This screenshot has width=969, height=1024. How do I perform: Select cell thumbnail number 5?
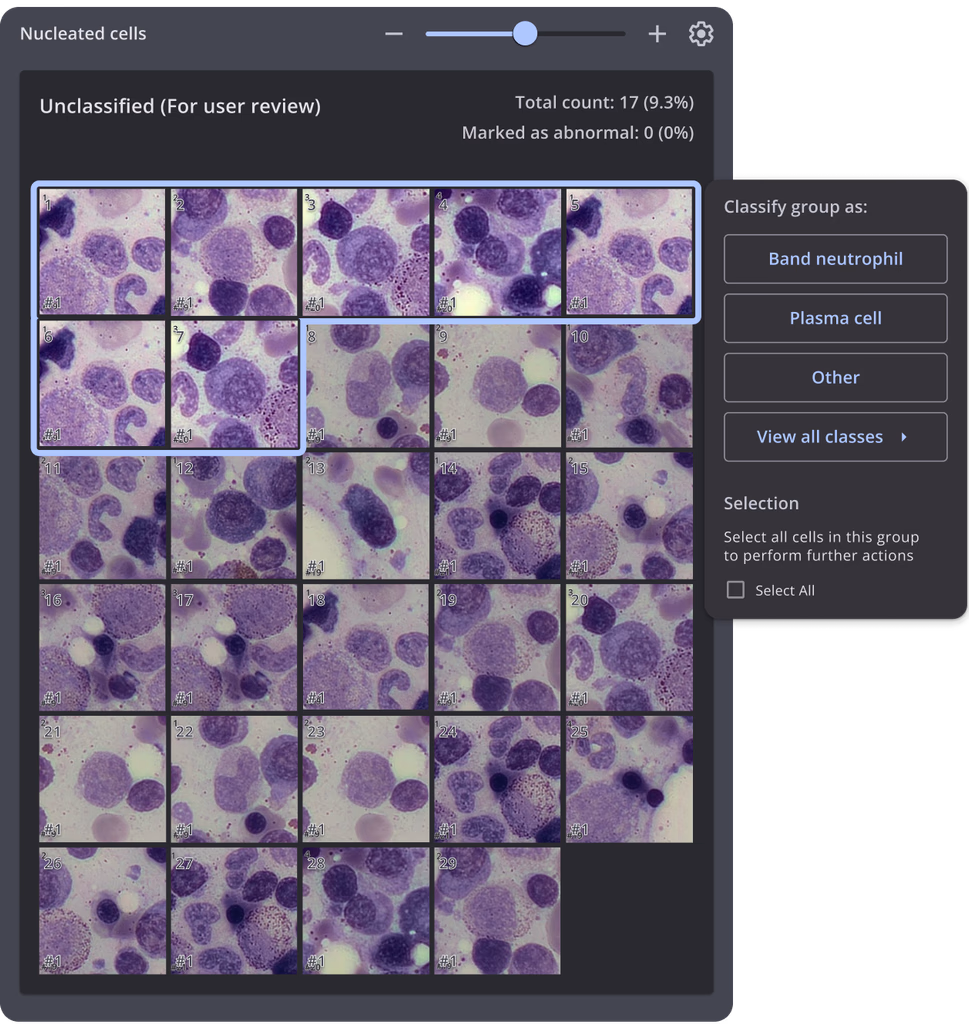click(x=629, y=252)
